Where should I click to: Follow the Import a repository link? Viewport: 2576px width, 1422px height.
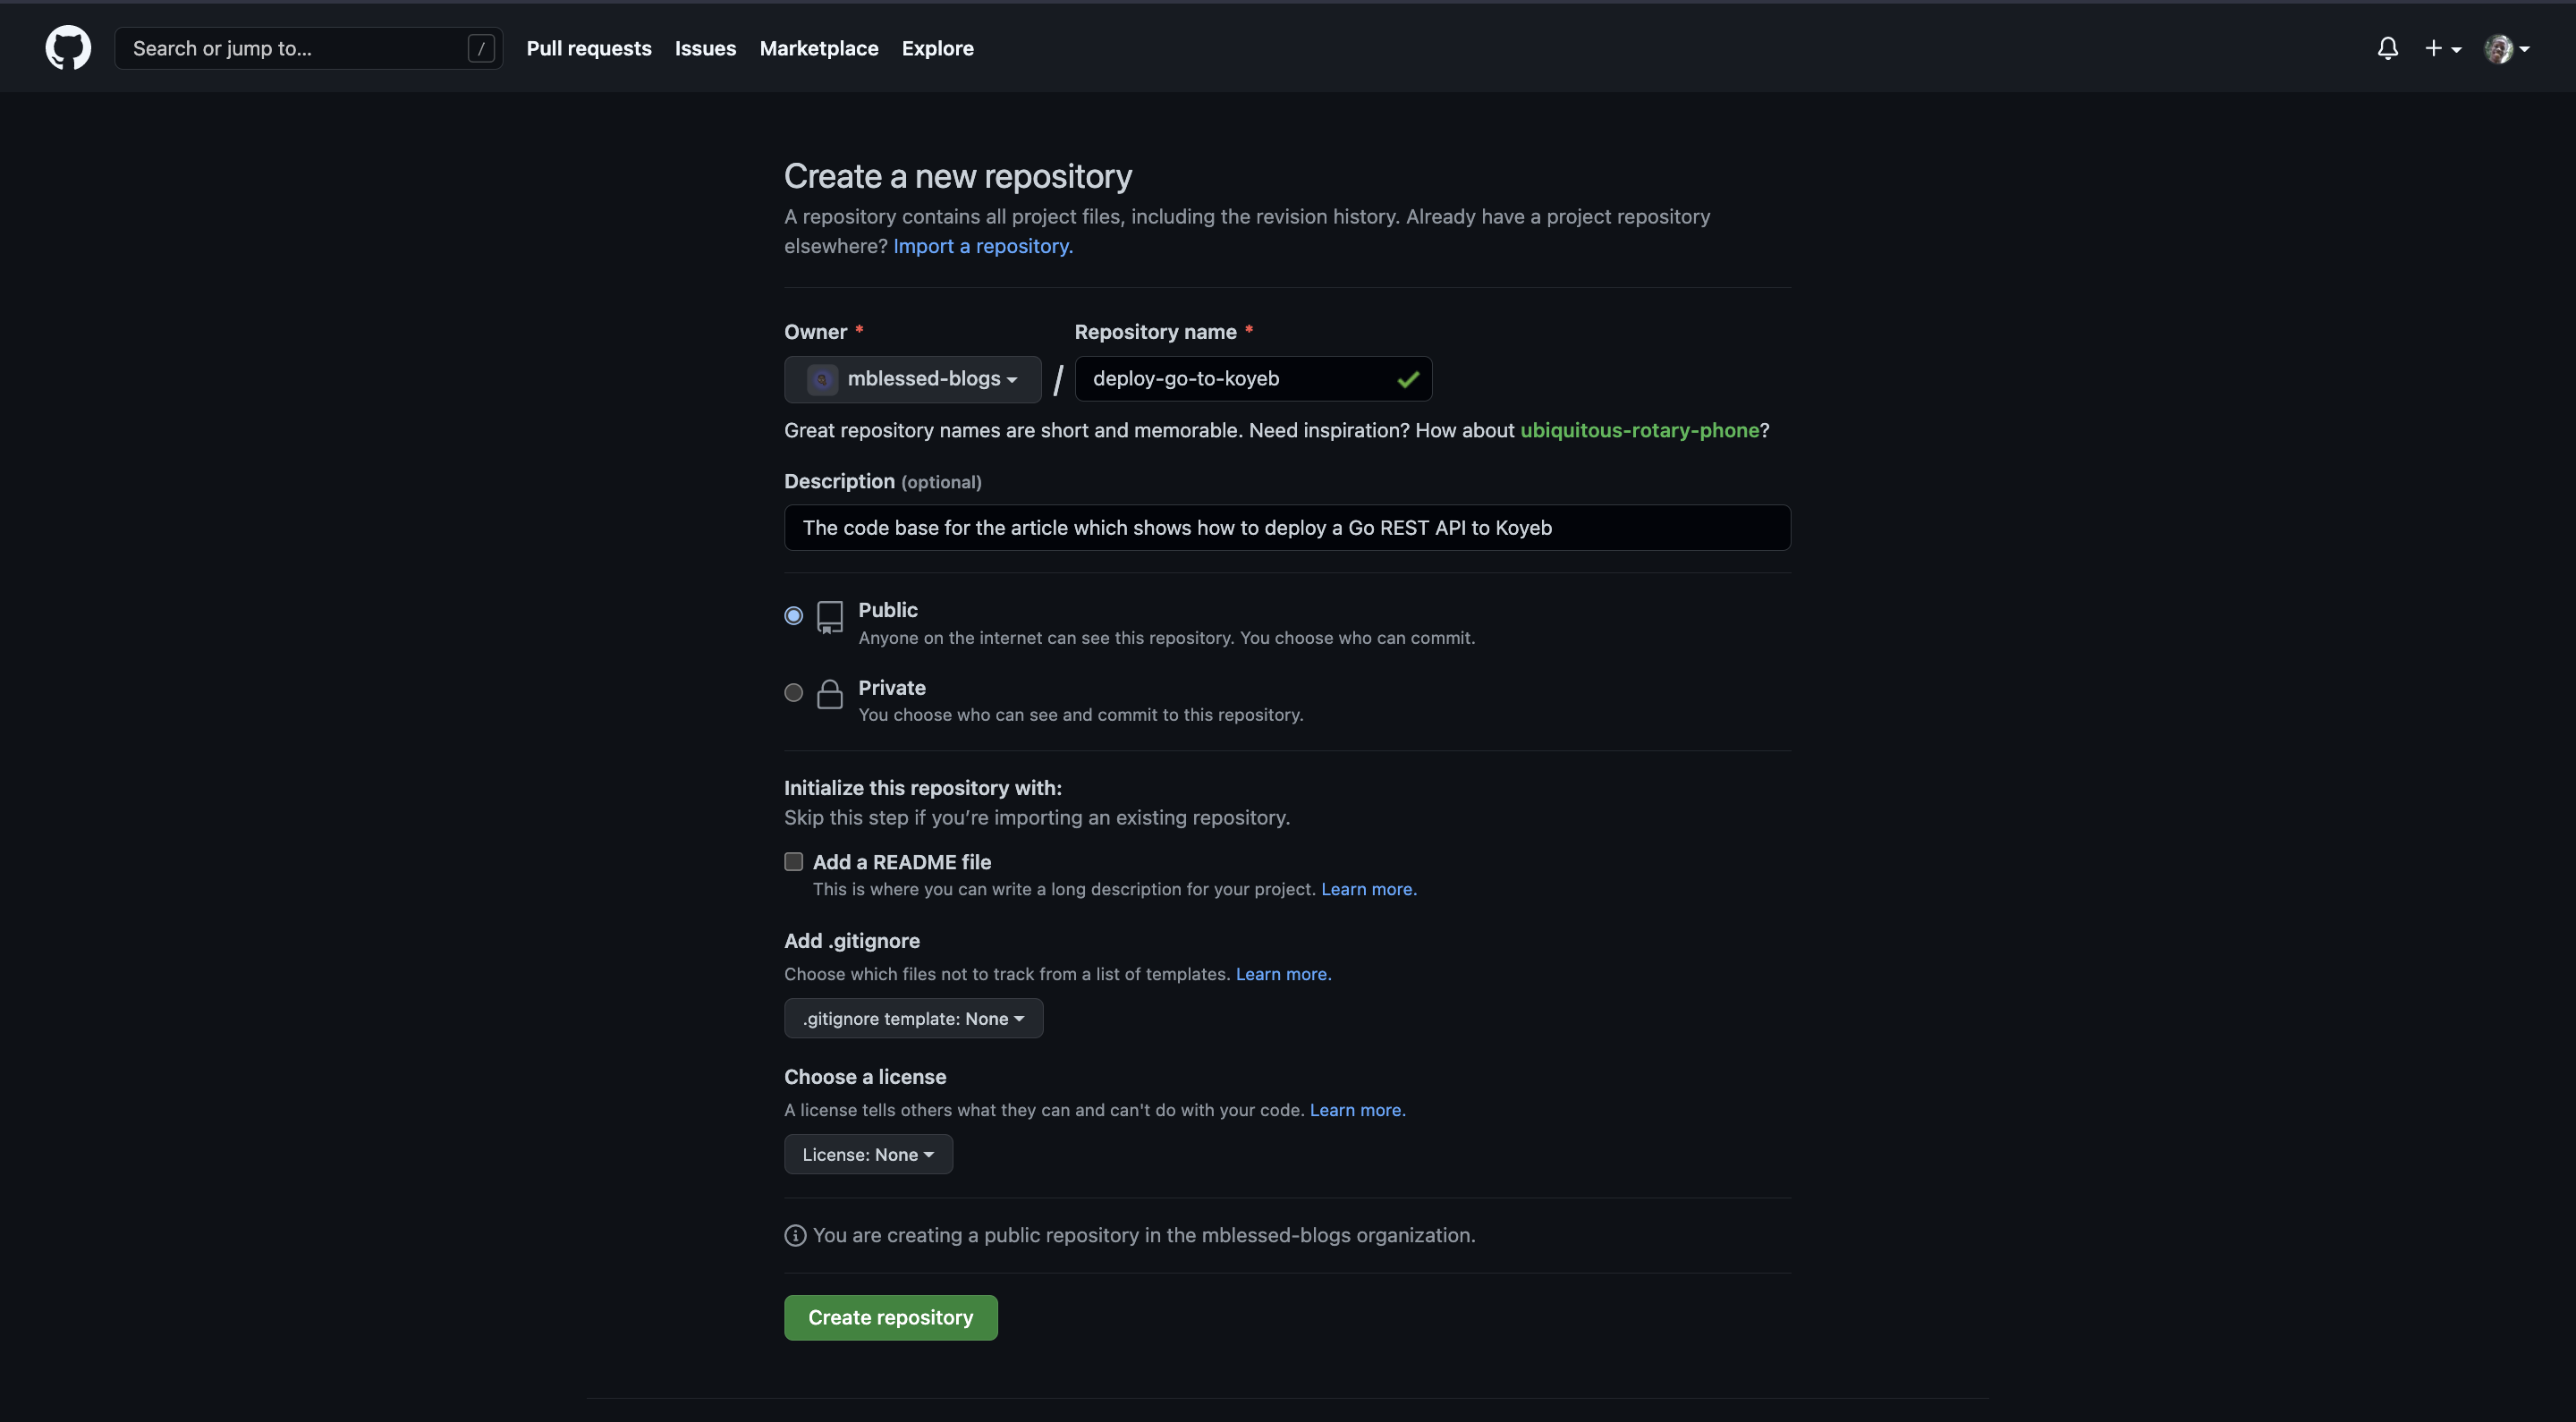click(x=982, y=246)
